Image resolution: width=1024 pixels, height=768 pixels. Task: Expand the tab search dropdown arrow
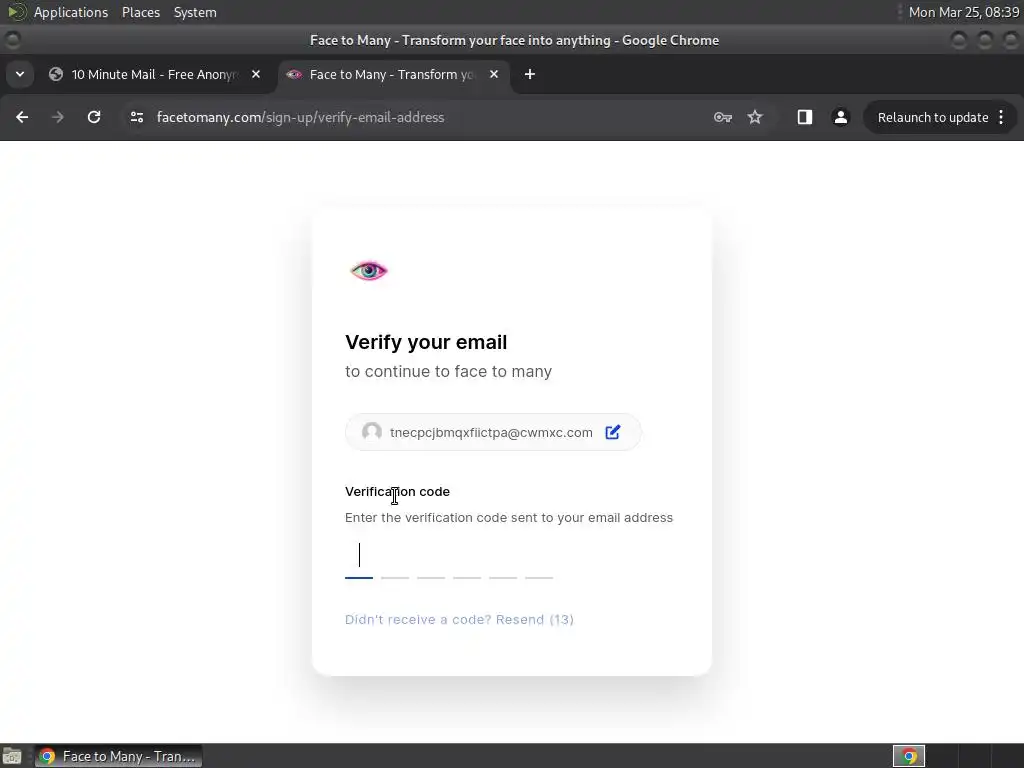point(20,74)
